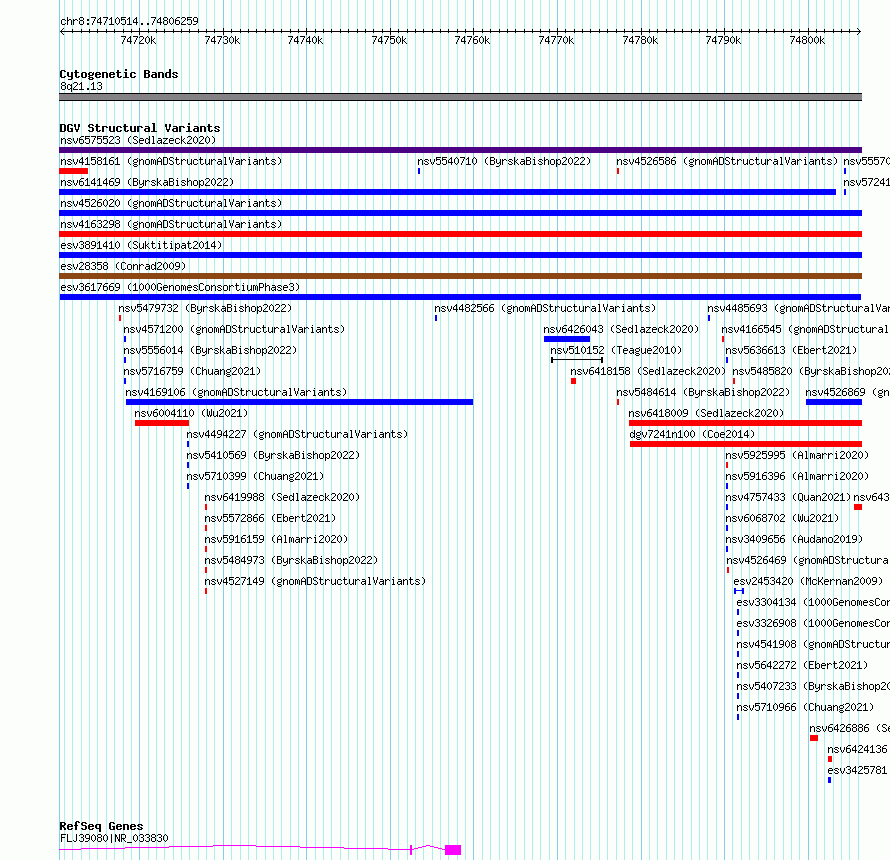Open nsv5716759 (Chuang2021) label
Viewport: 890px width, 860px height.
192,371
